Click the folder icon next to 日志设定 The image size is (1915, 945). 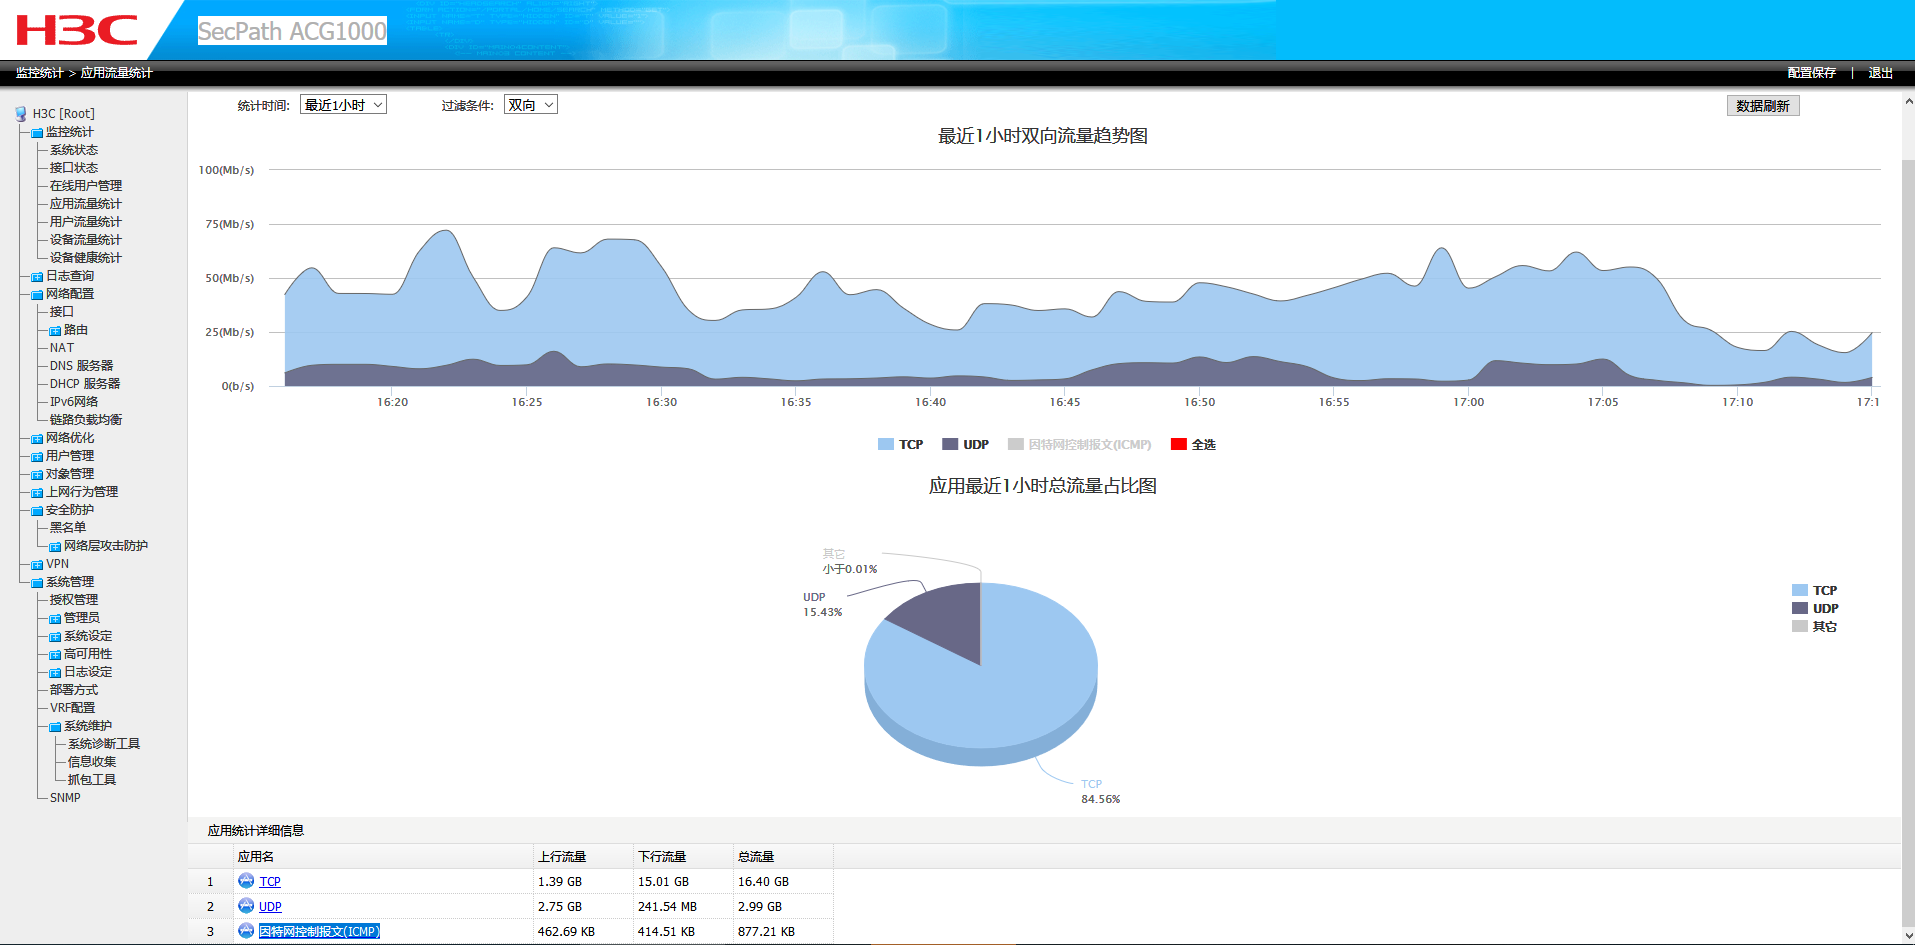point(56,673)
